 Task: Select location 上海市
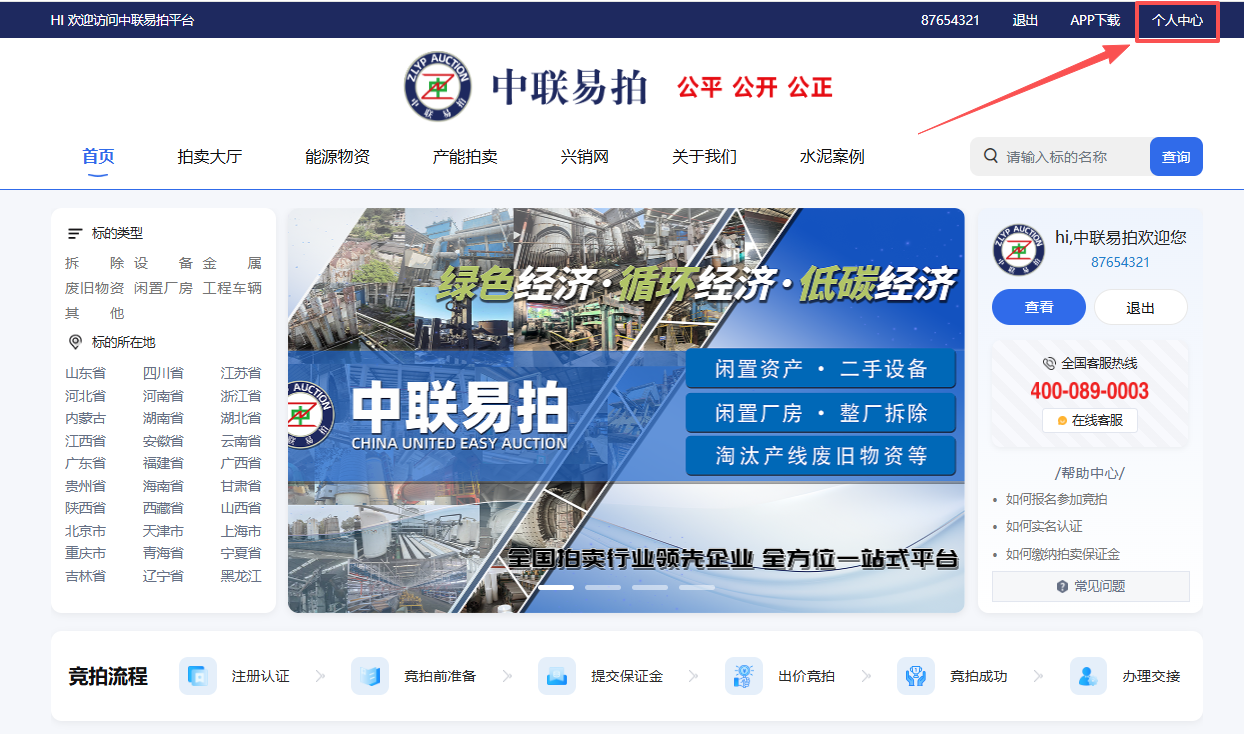pyautogui.click(x=241, y=531)
